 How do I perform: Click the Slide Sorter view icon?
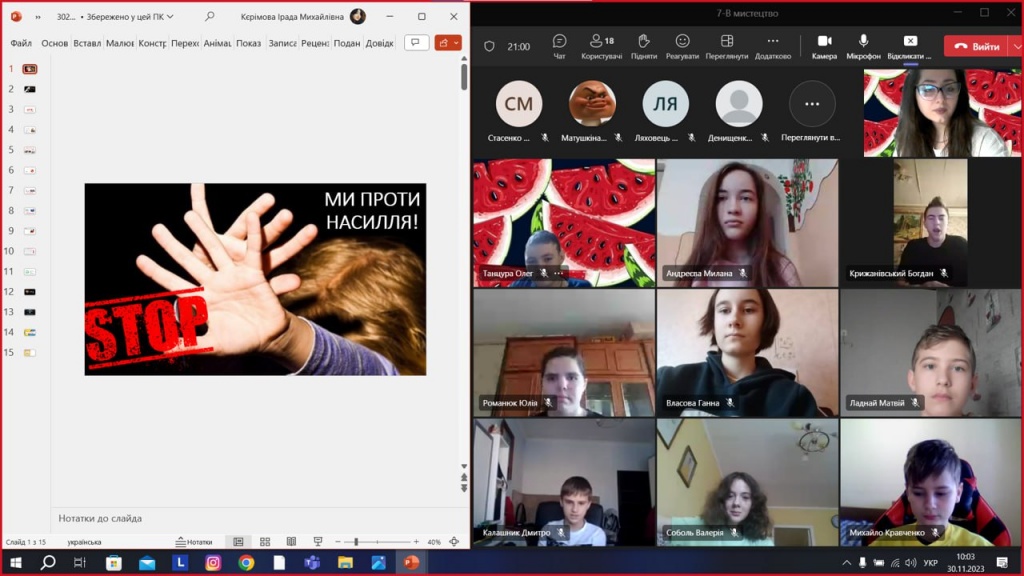265,542
